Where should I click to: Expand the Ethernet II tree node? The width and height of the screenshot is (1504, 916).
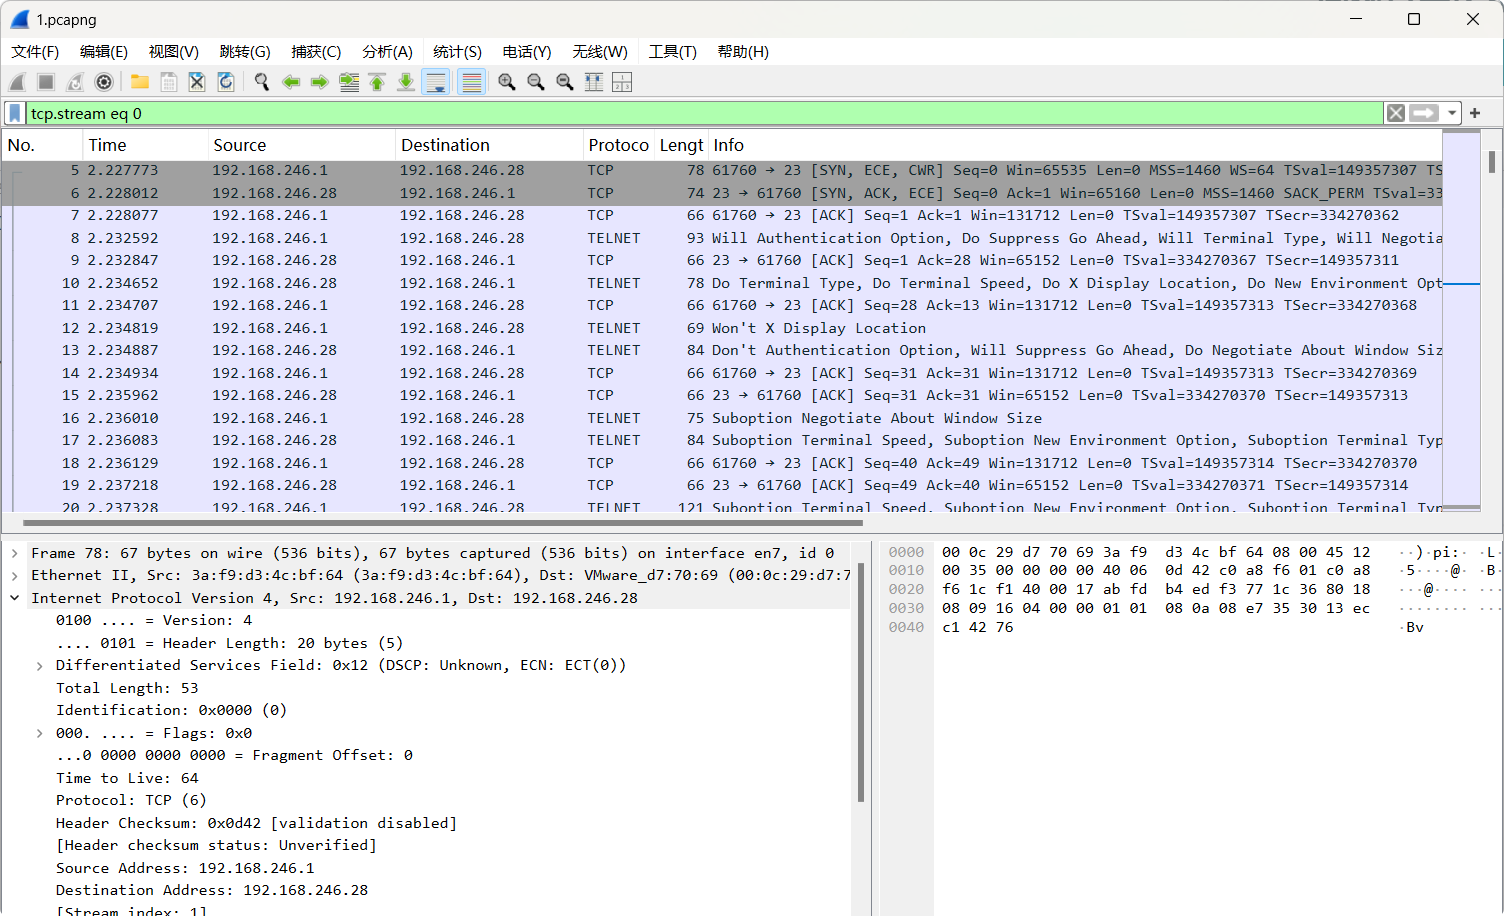pyautogui.click(x=15, y=575)
